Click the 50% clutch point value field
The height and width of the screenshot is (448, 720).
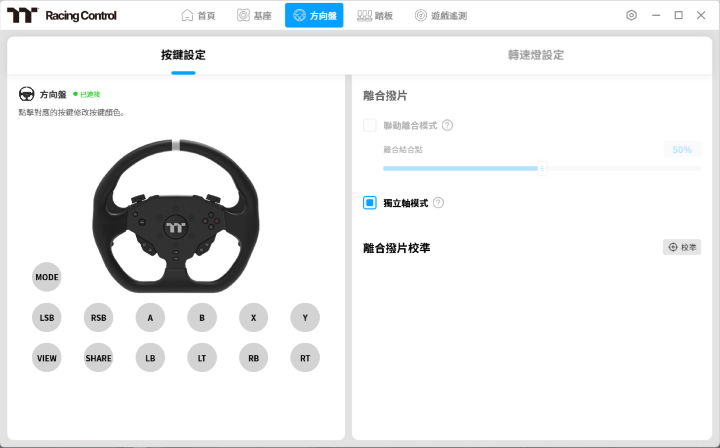pos(681,149)
